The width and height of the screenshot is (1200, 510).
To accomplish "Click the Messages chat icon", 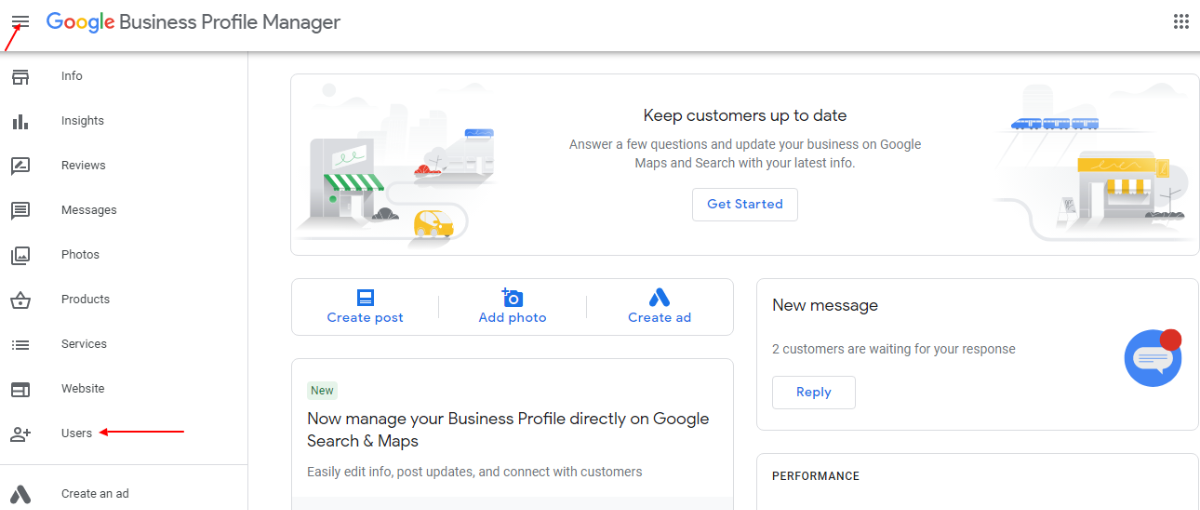I will click(20, 210).
